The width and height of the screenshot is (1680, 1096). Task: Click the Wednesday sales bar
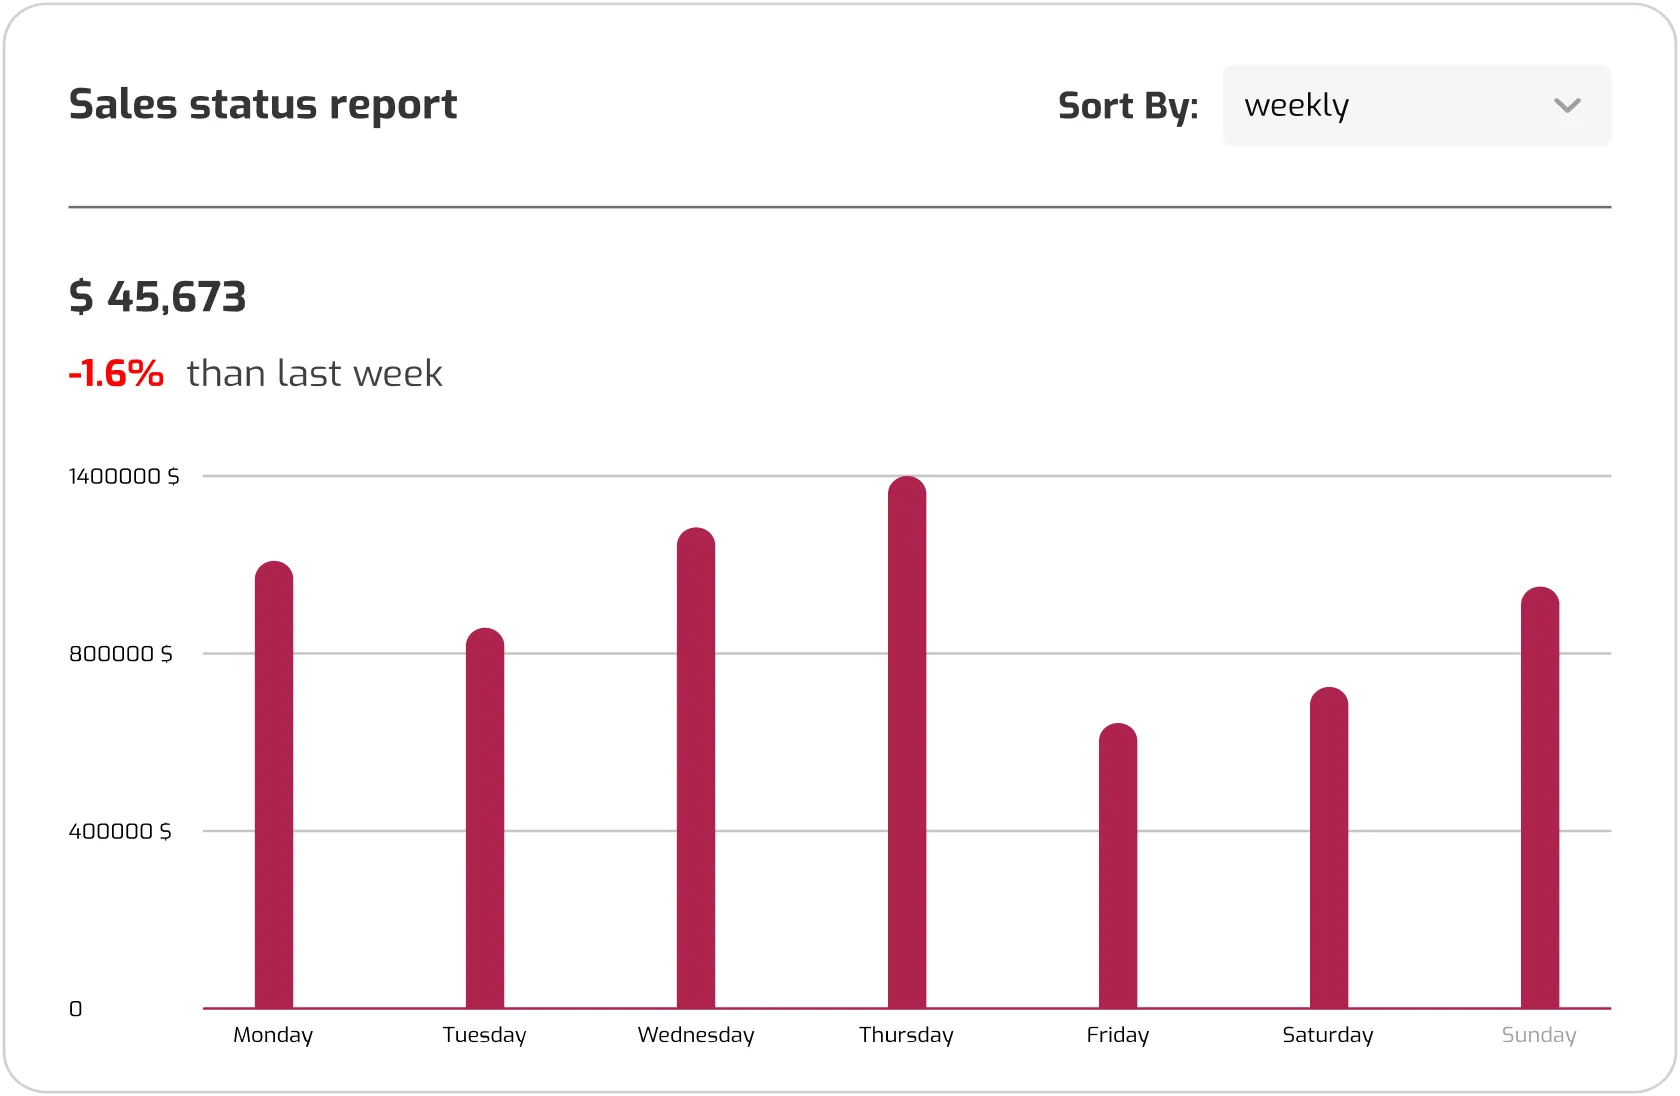point(696,768)
